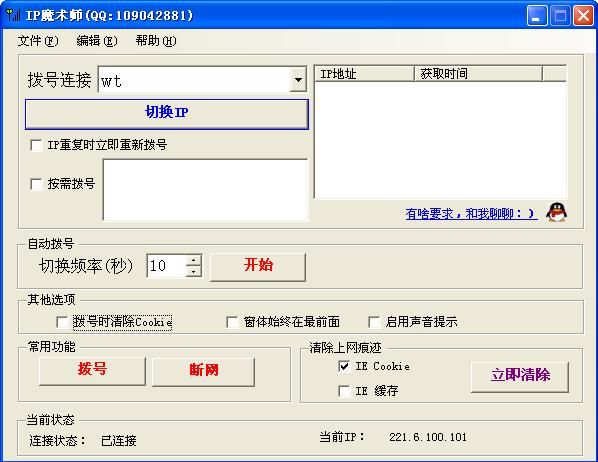This screenshot has width=598, height=462.
Task: Click the 立即清除 button
Action: 520,377
